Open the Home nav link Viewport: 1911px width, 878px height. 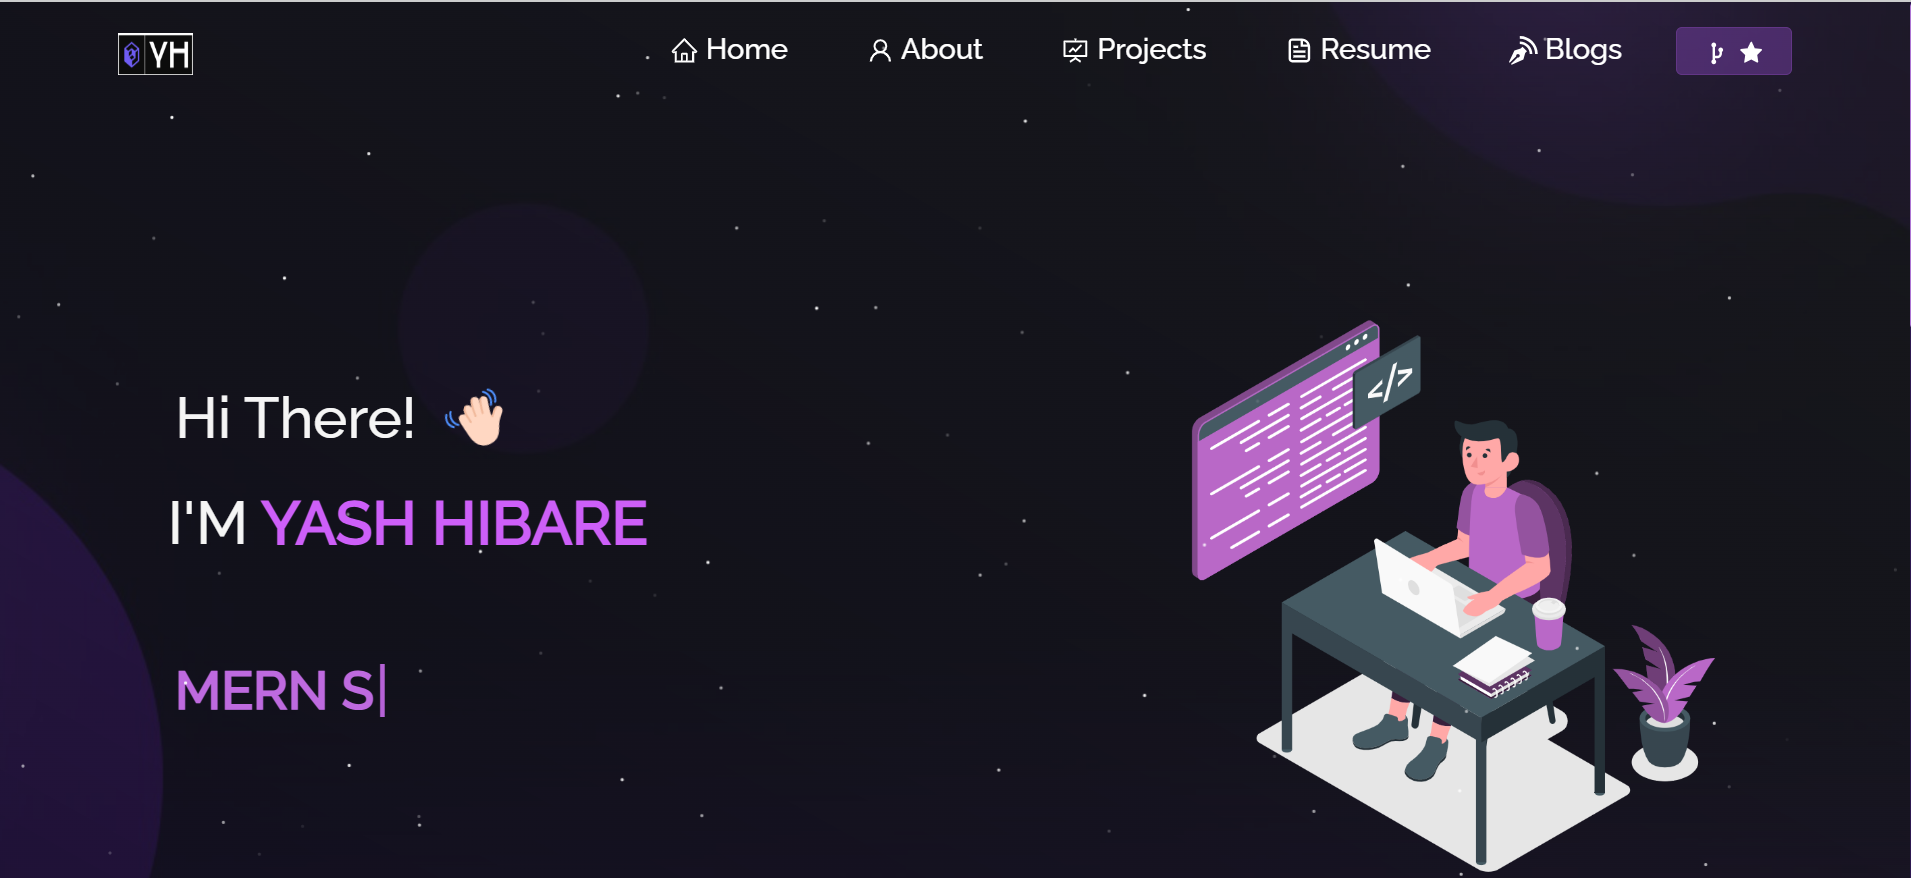(x=729, y=50)
